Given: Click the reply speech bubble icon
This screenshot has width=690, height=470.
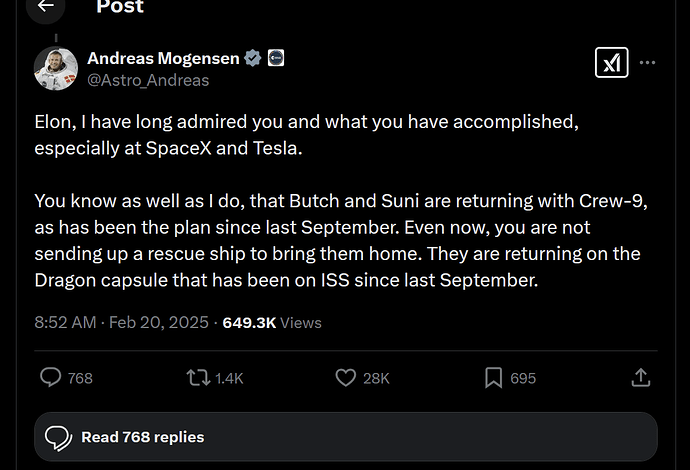Looking at the screenshot, I should coord(51,378).
